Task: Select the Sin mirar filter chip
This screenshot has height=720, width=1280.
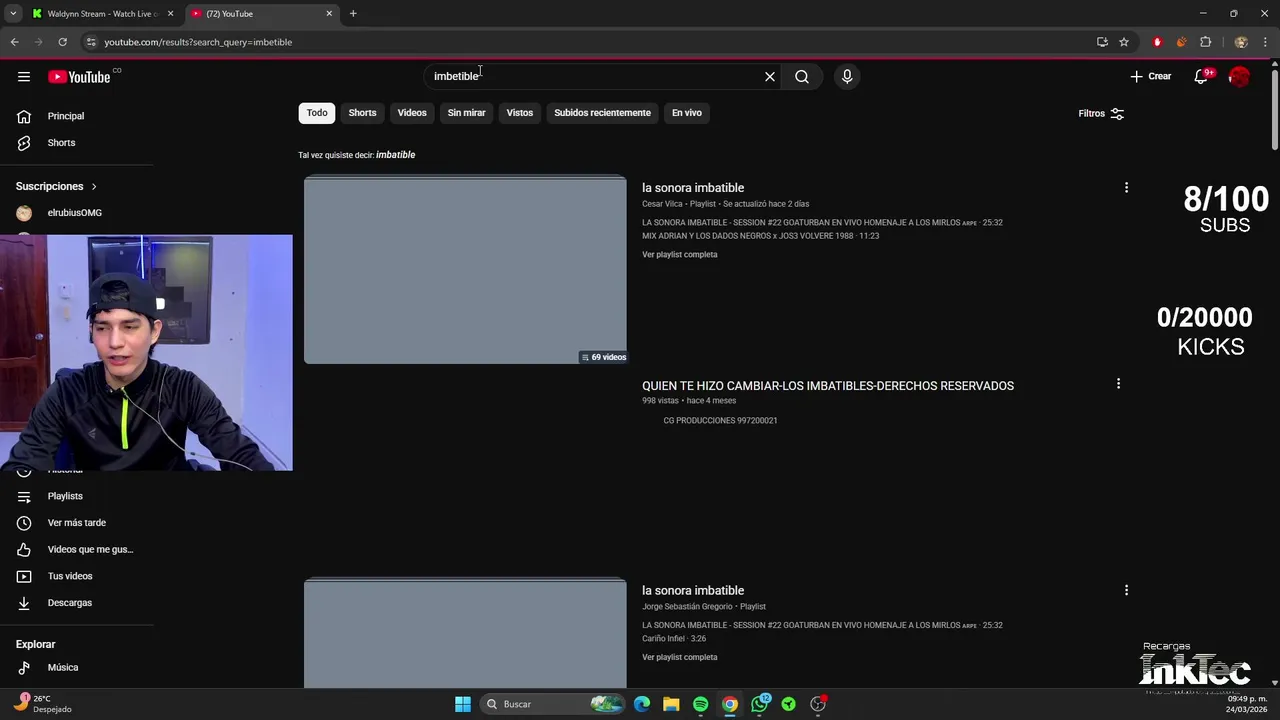Action: pos(466,113)
